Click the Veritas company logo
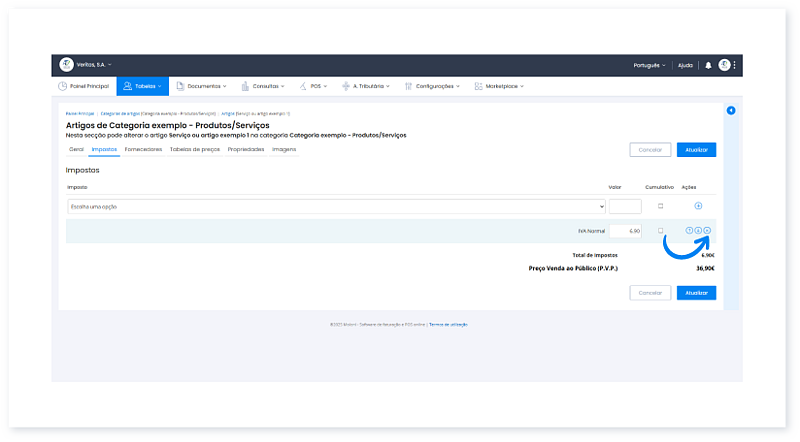Image resolution: width=800 pixels, height=442 pixels. (67, 65)
